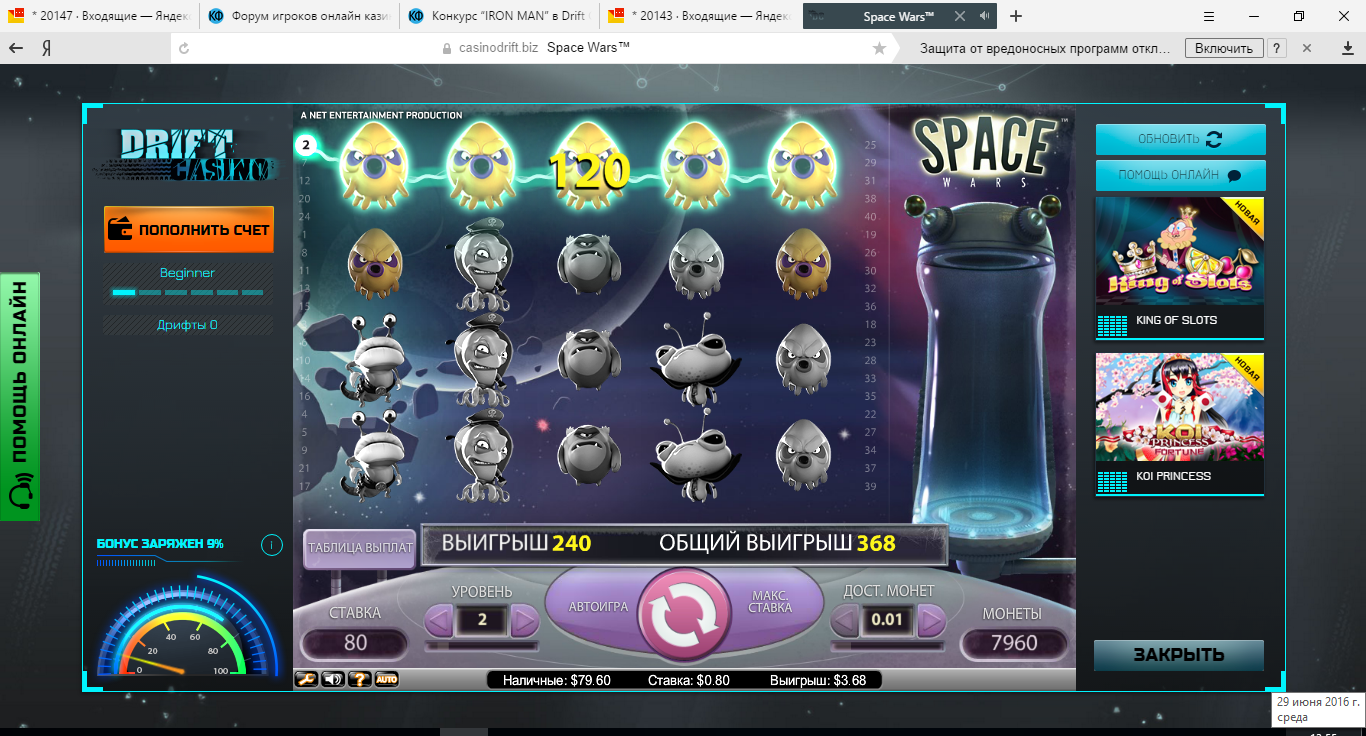The height and width of the screenshot is (736, 1366).
Task: Click ПОПОЛНИТЬ СЧЕТ deposit button
Action: click(189, 229)
